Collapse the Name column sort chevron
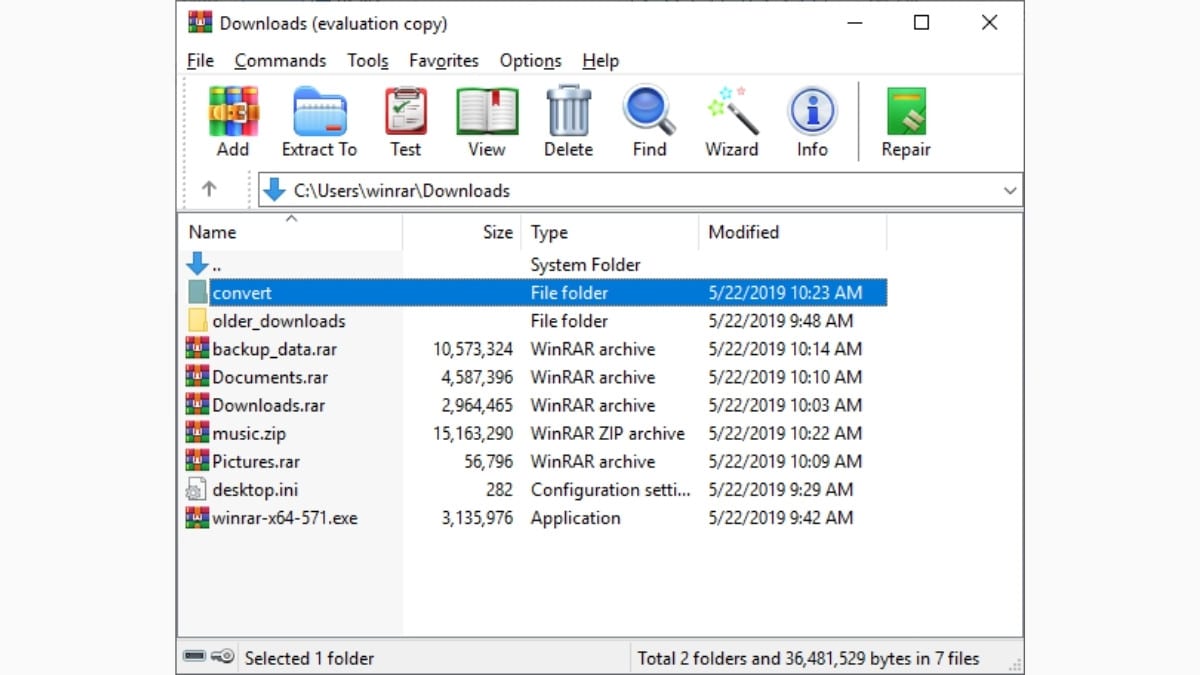This screenshot has height=675, width=1200. point(291,217)
